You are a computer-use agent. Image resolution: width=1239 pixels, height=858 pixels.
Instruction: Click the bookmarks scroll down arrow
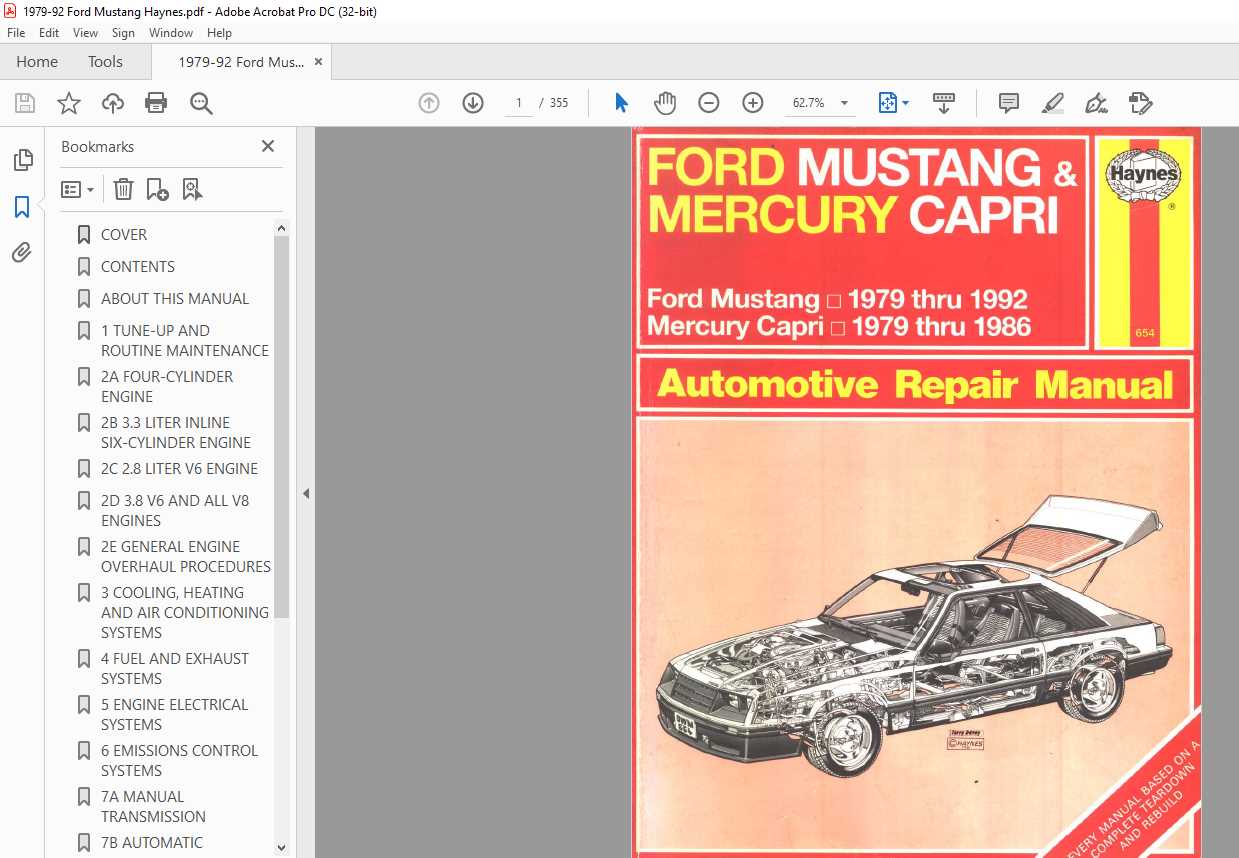pyautogui.click(x=282, y=846)
